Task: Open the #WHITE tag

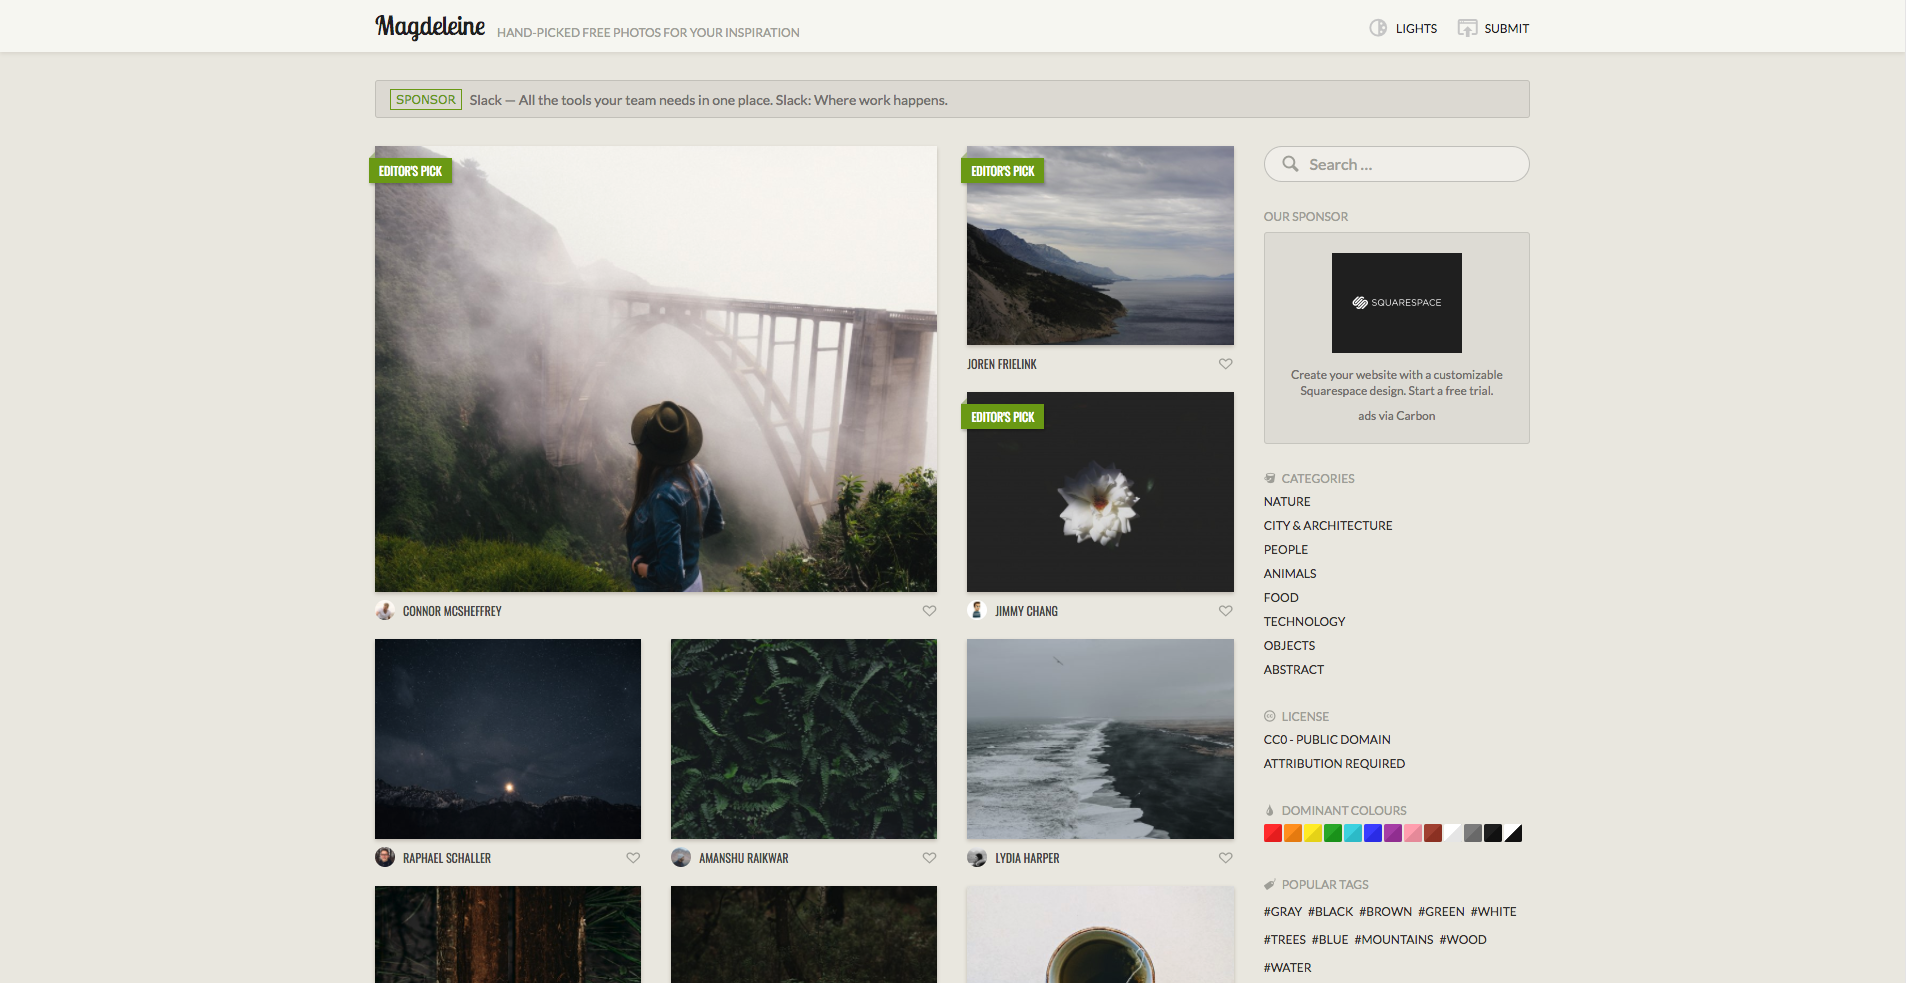Action: click(1494, 912)
